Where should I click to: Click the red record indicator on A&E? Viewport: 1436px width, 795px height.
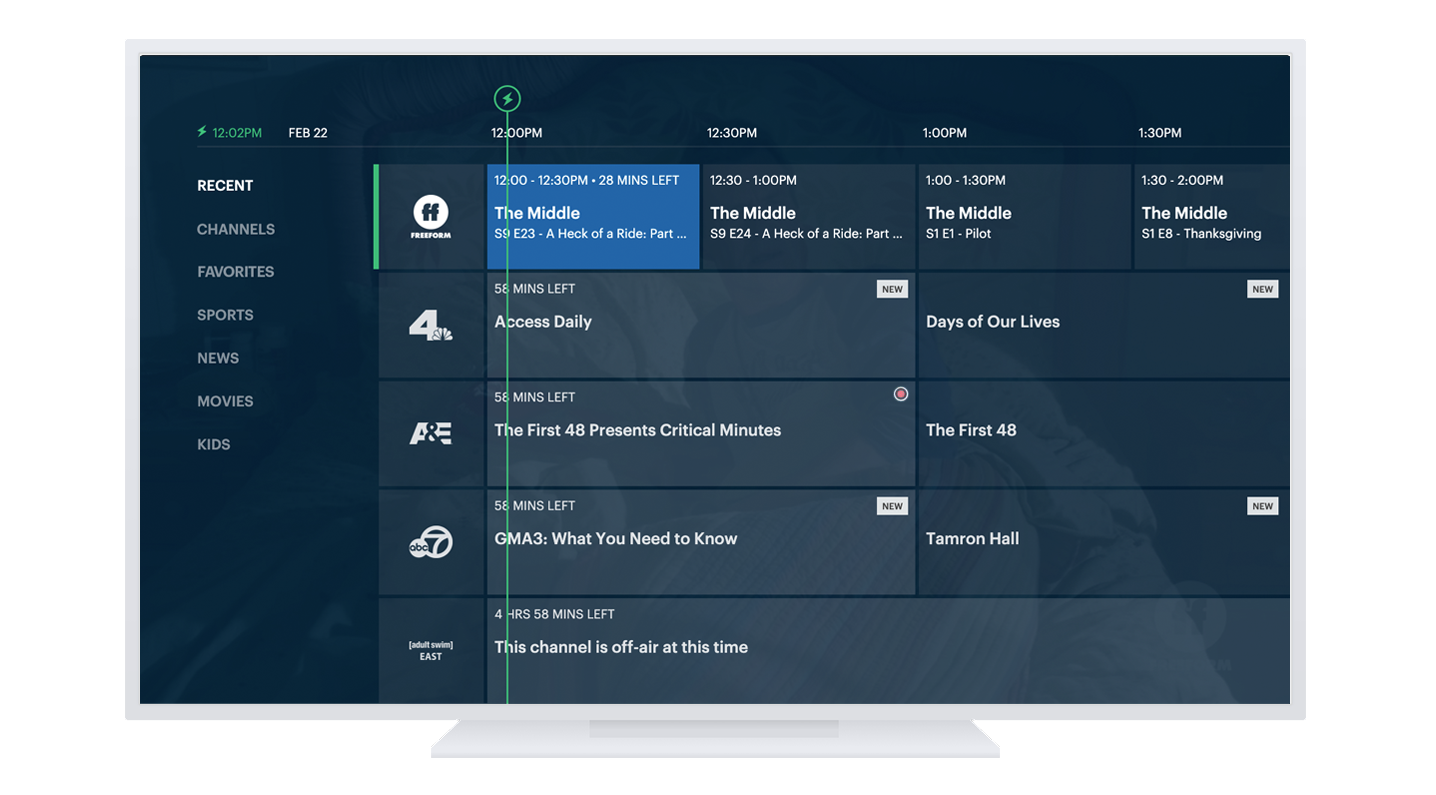pyautogui.click(x=900, y=395)
